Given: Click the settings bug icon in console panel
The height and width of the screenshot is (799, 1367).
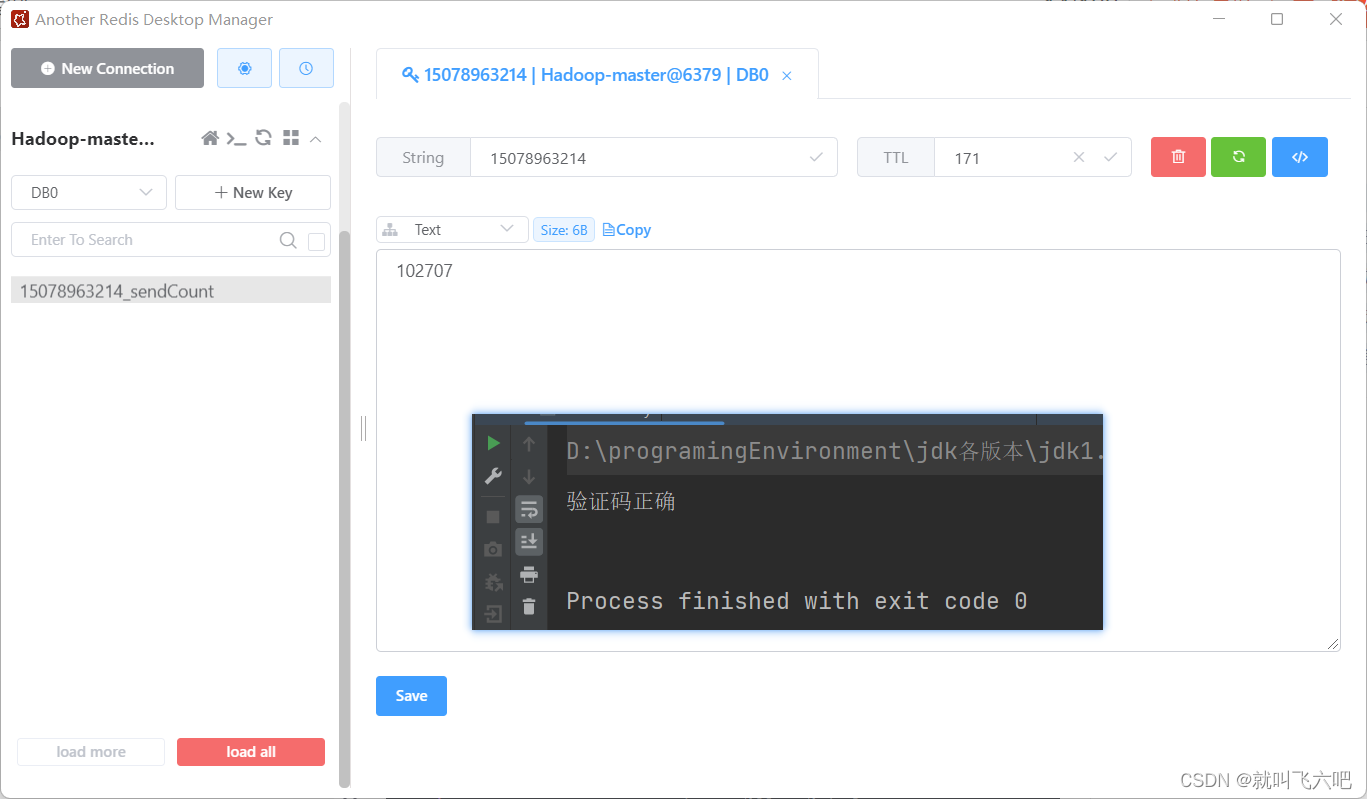Looking at the screenshot, I should tap(493, 582).
